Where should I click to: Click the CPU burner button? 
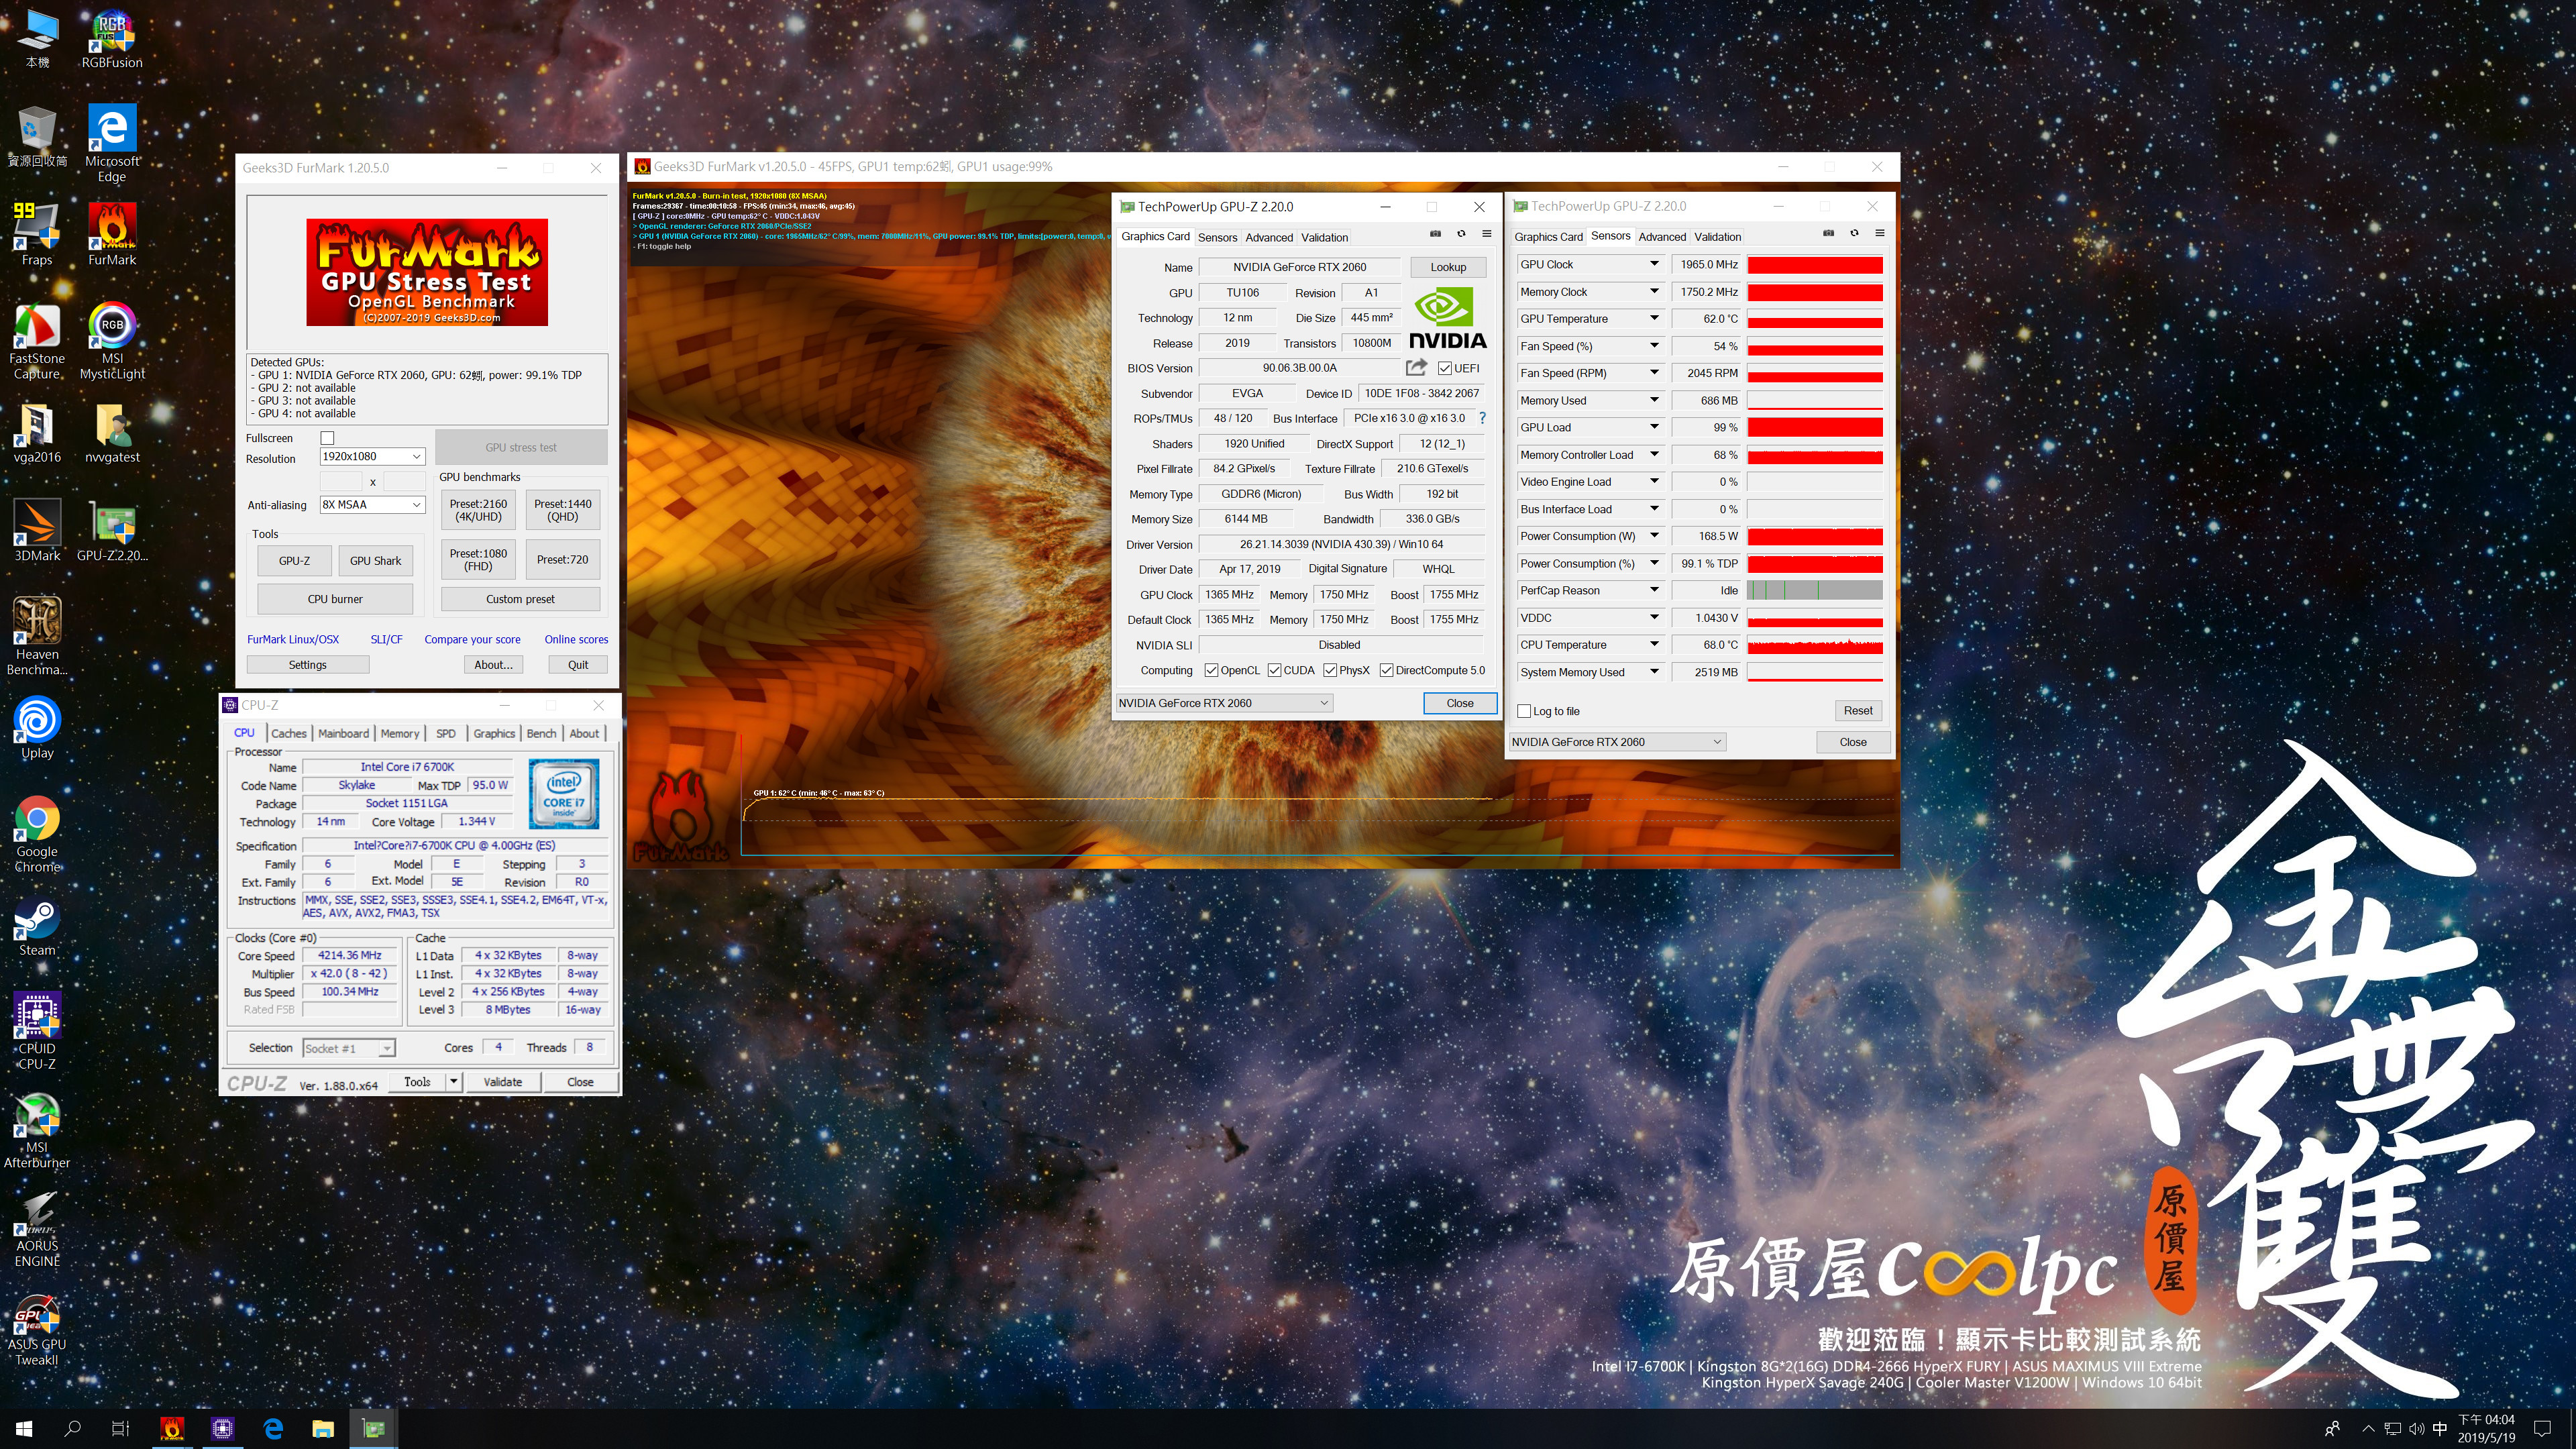coord(335,599)
